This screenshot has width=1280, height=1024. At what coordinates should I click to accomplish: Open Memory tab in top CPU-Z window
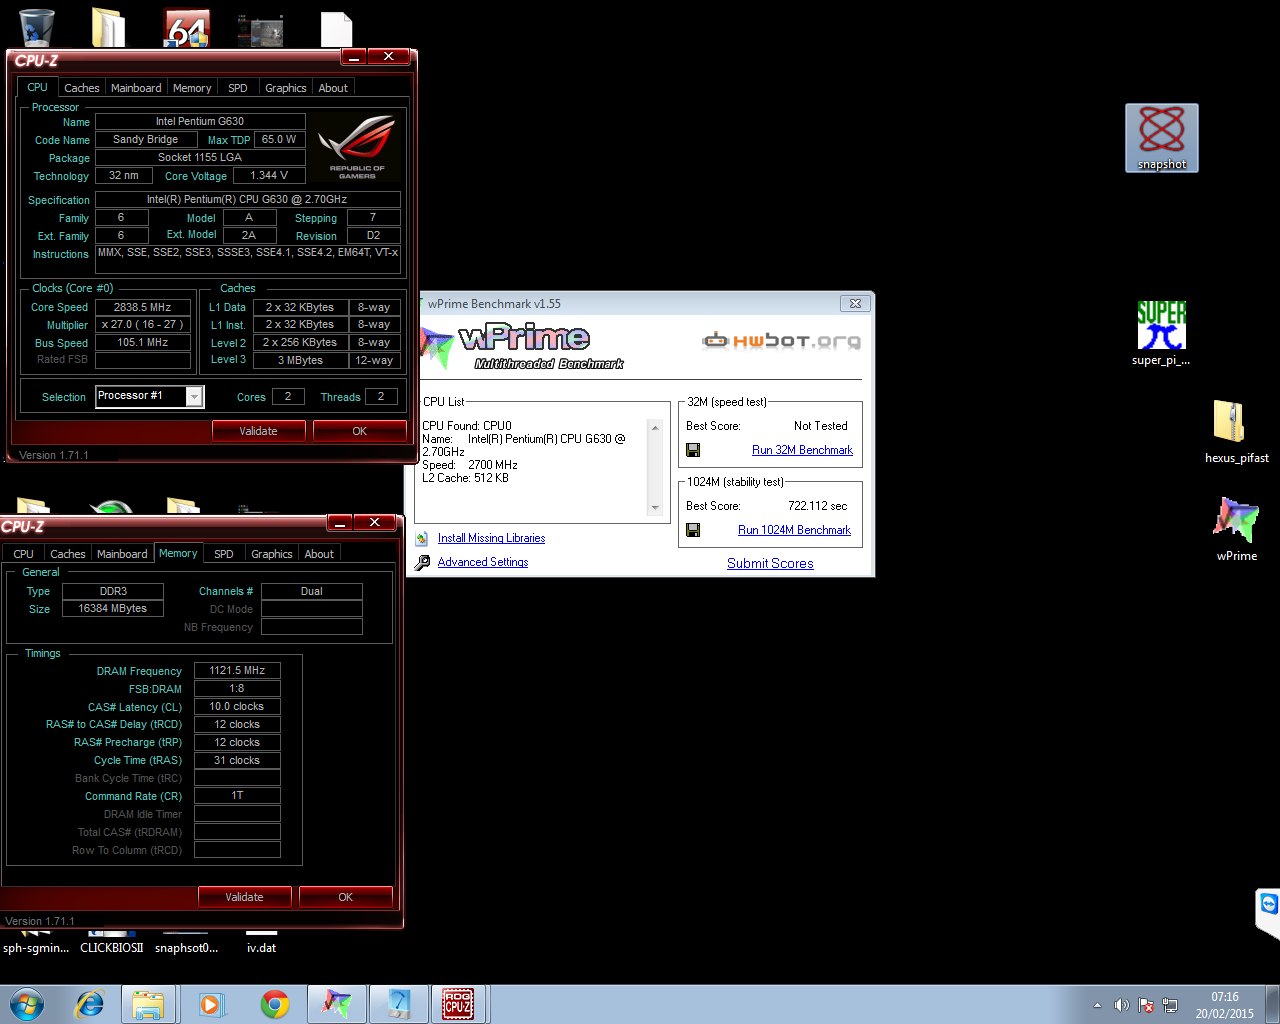(192, 88)
